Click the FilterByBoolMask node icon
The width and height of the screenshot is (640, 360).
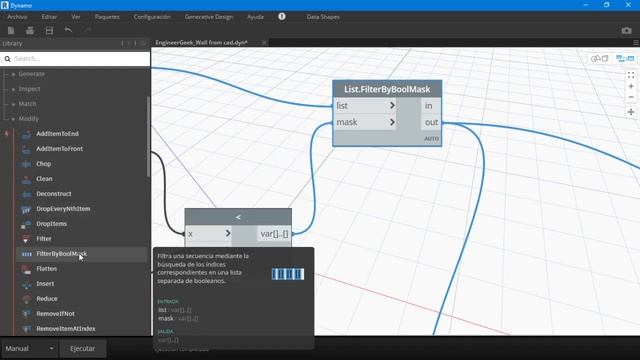pos(26,254)
